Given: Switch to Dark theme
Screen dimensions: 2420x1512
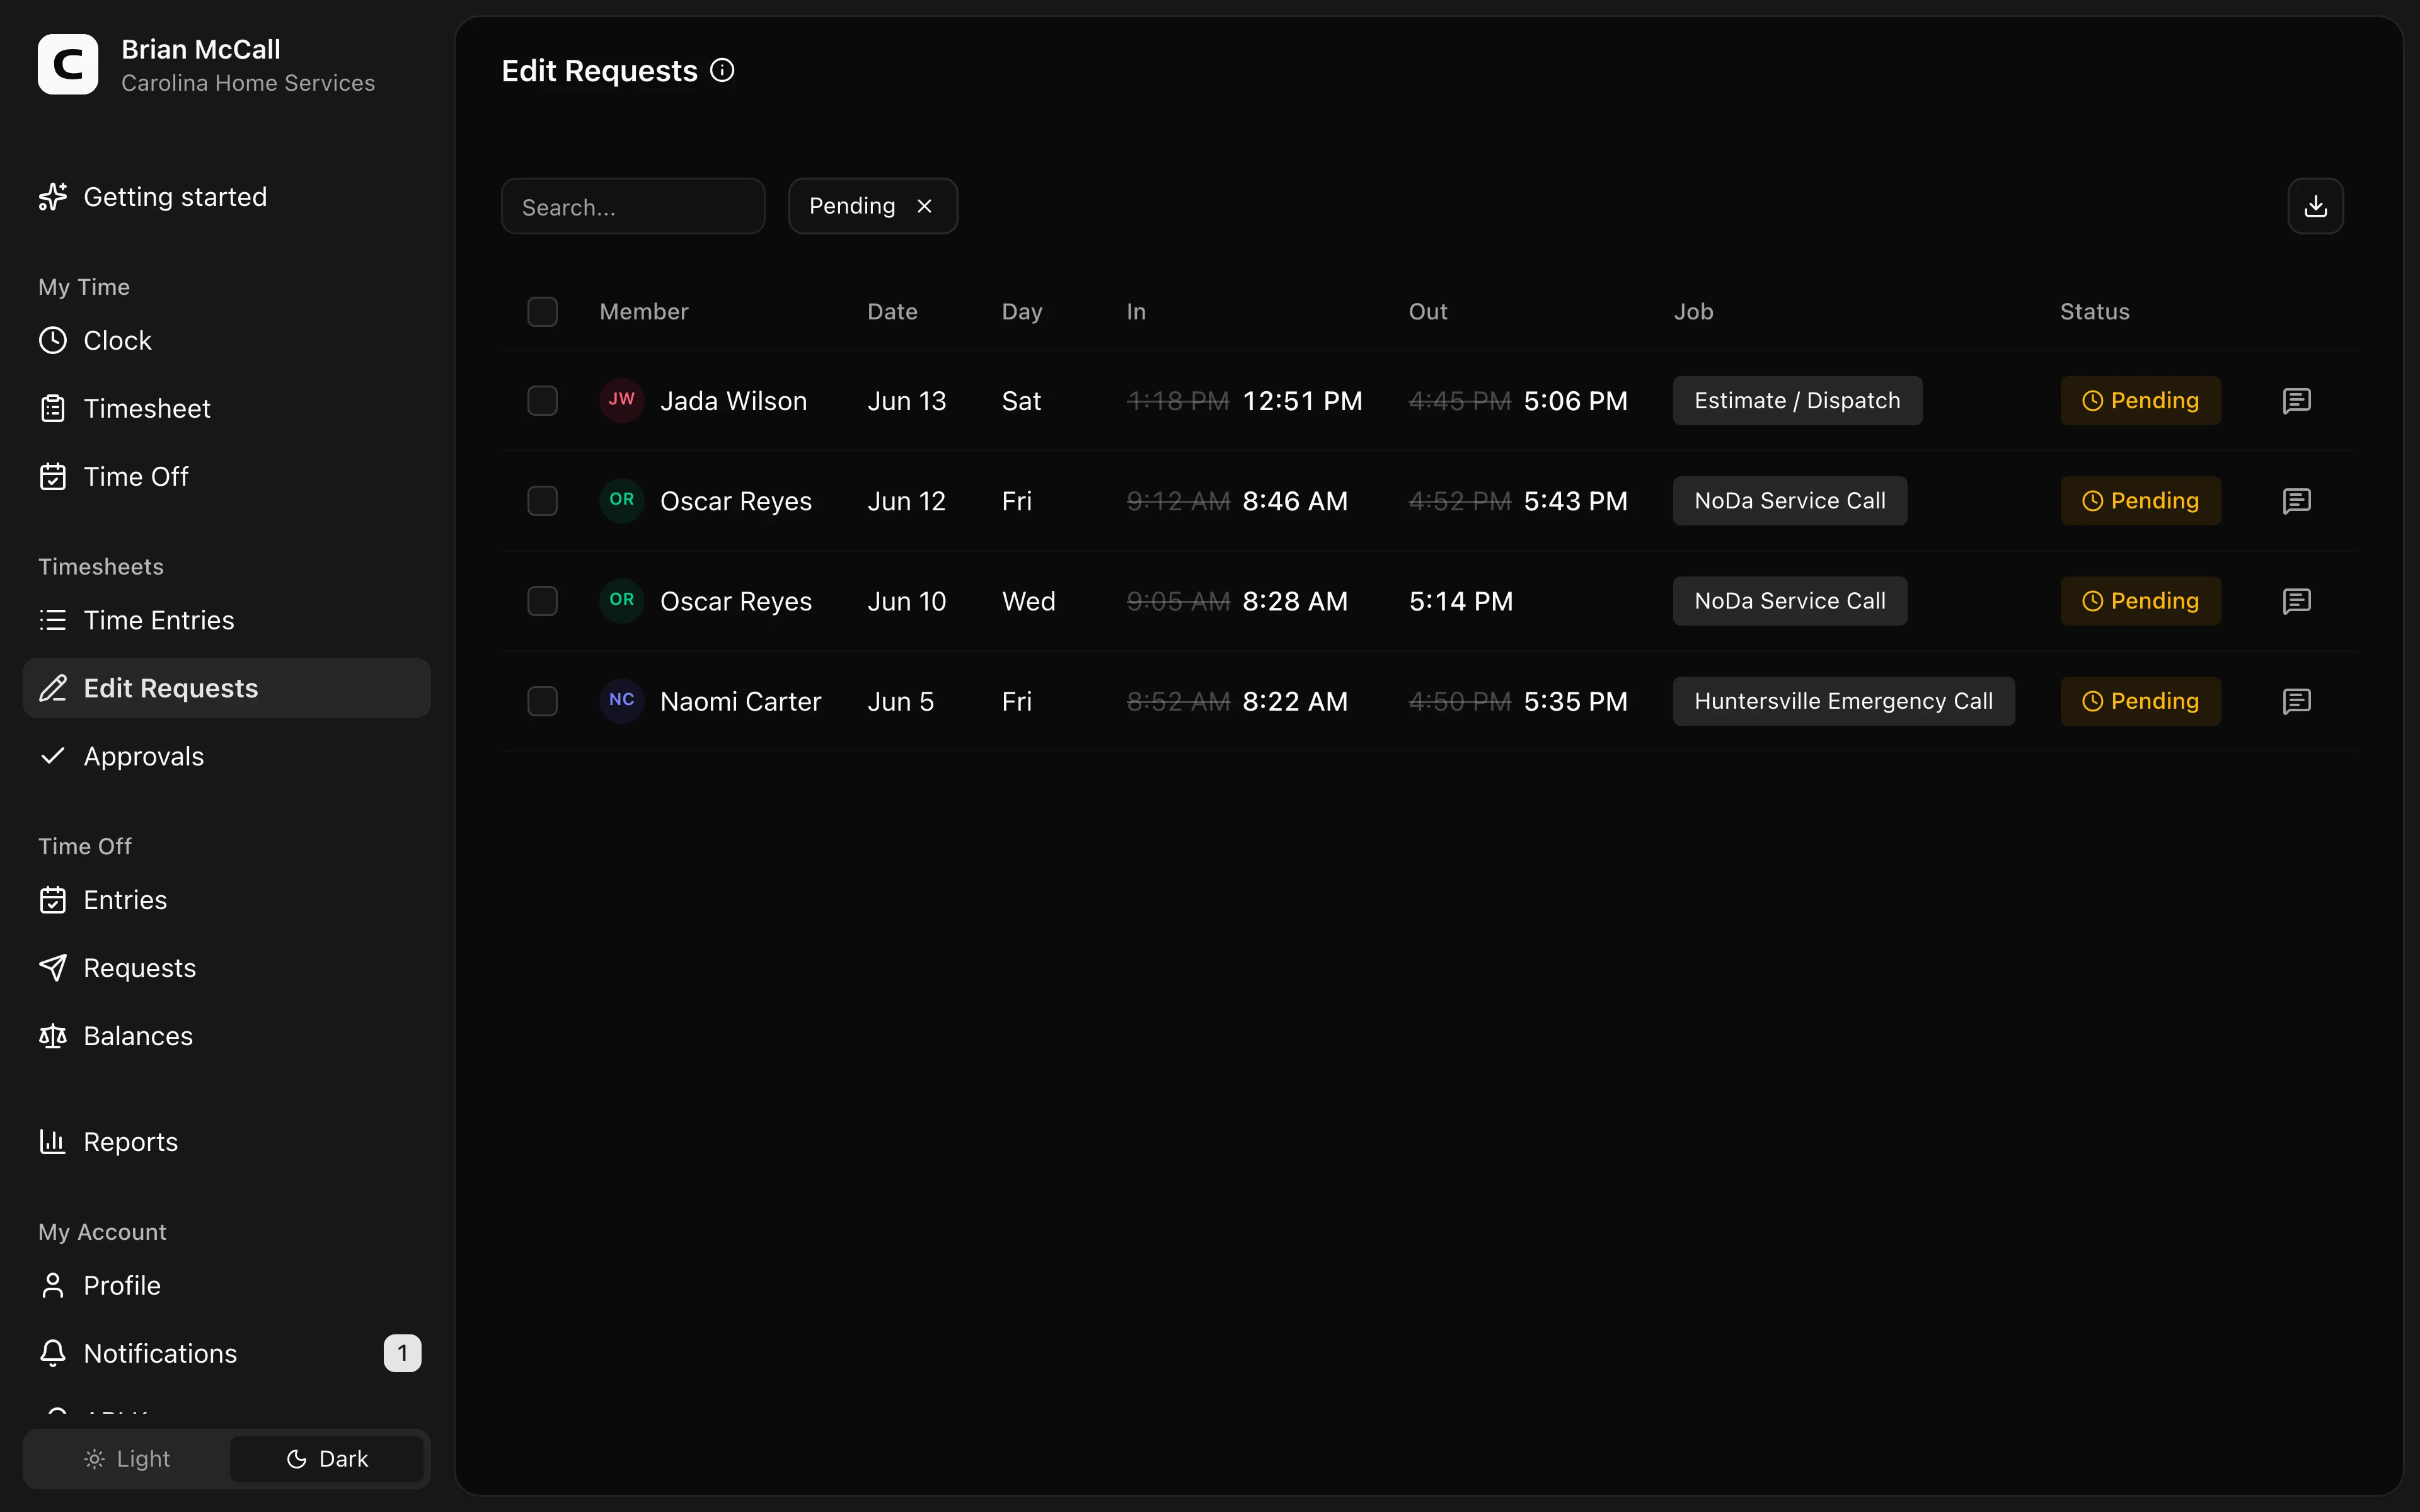Looking at the screenshot, I should tap(327, 1459).
